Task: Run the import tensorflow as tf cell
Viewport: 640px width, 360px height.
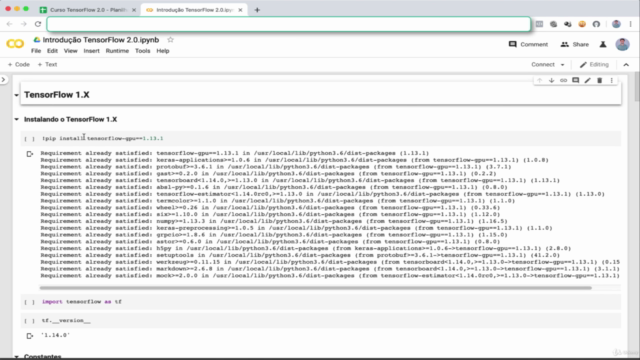Action: pyautogui.click(x=29, y=302)
